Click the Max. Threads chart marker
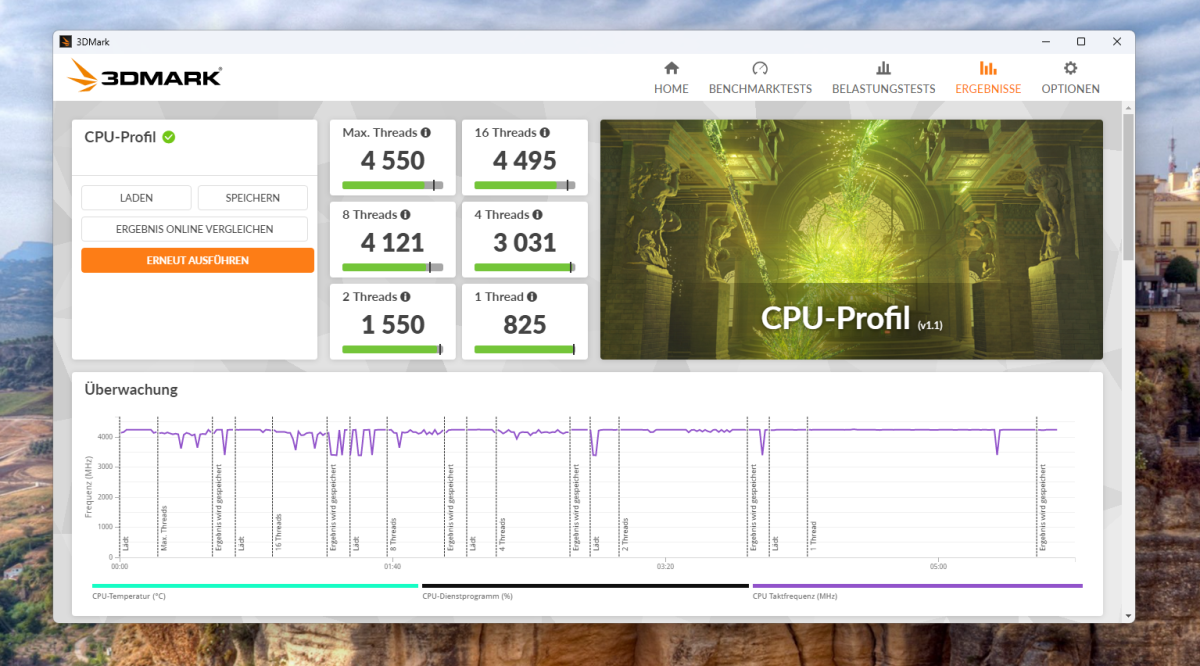The image size is (1200, 666). tap(164, 530)
